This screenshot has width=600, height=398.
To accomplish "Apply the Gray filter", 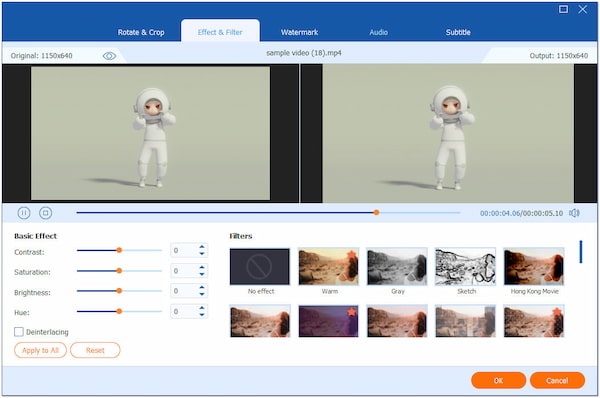I will click(x=397, y=267).
